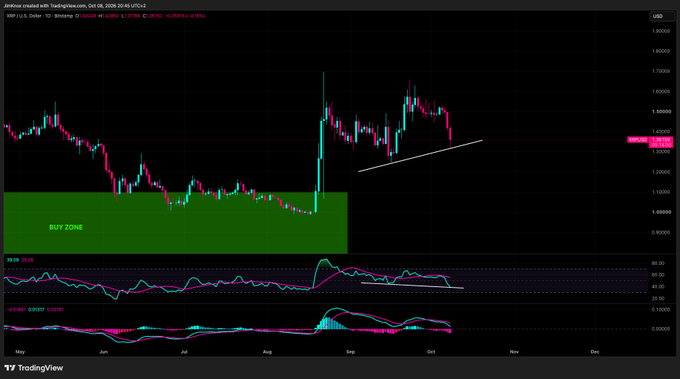The height and width of the screenshot is (379, 680).
Task: Click the 0.10000 MACD scale label
Action: (x=661, y=310)
